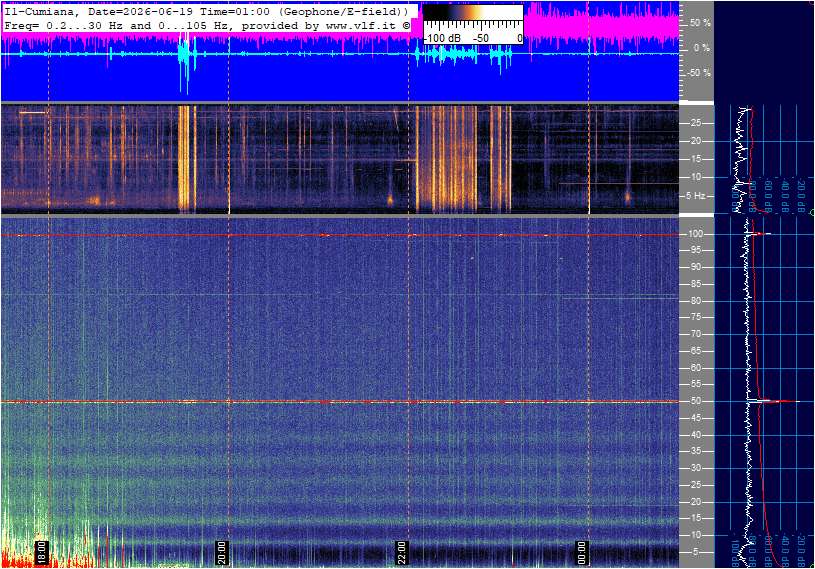Click the 75 Hz label on E-field axis
This screenshot has height=569, width=815.
coord(695,317)
